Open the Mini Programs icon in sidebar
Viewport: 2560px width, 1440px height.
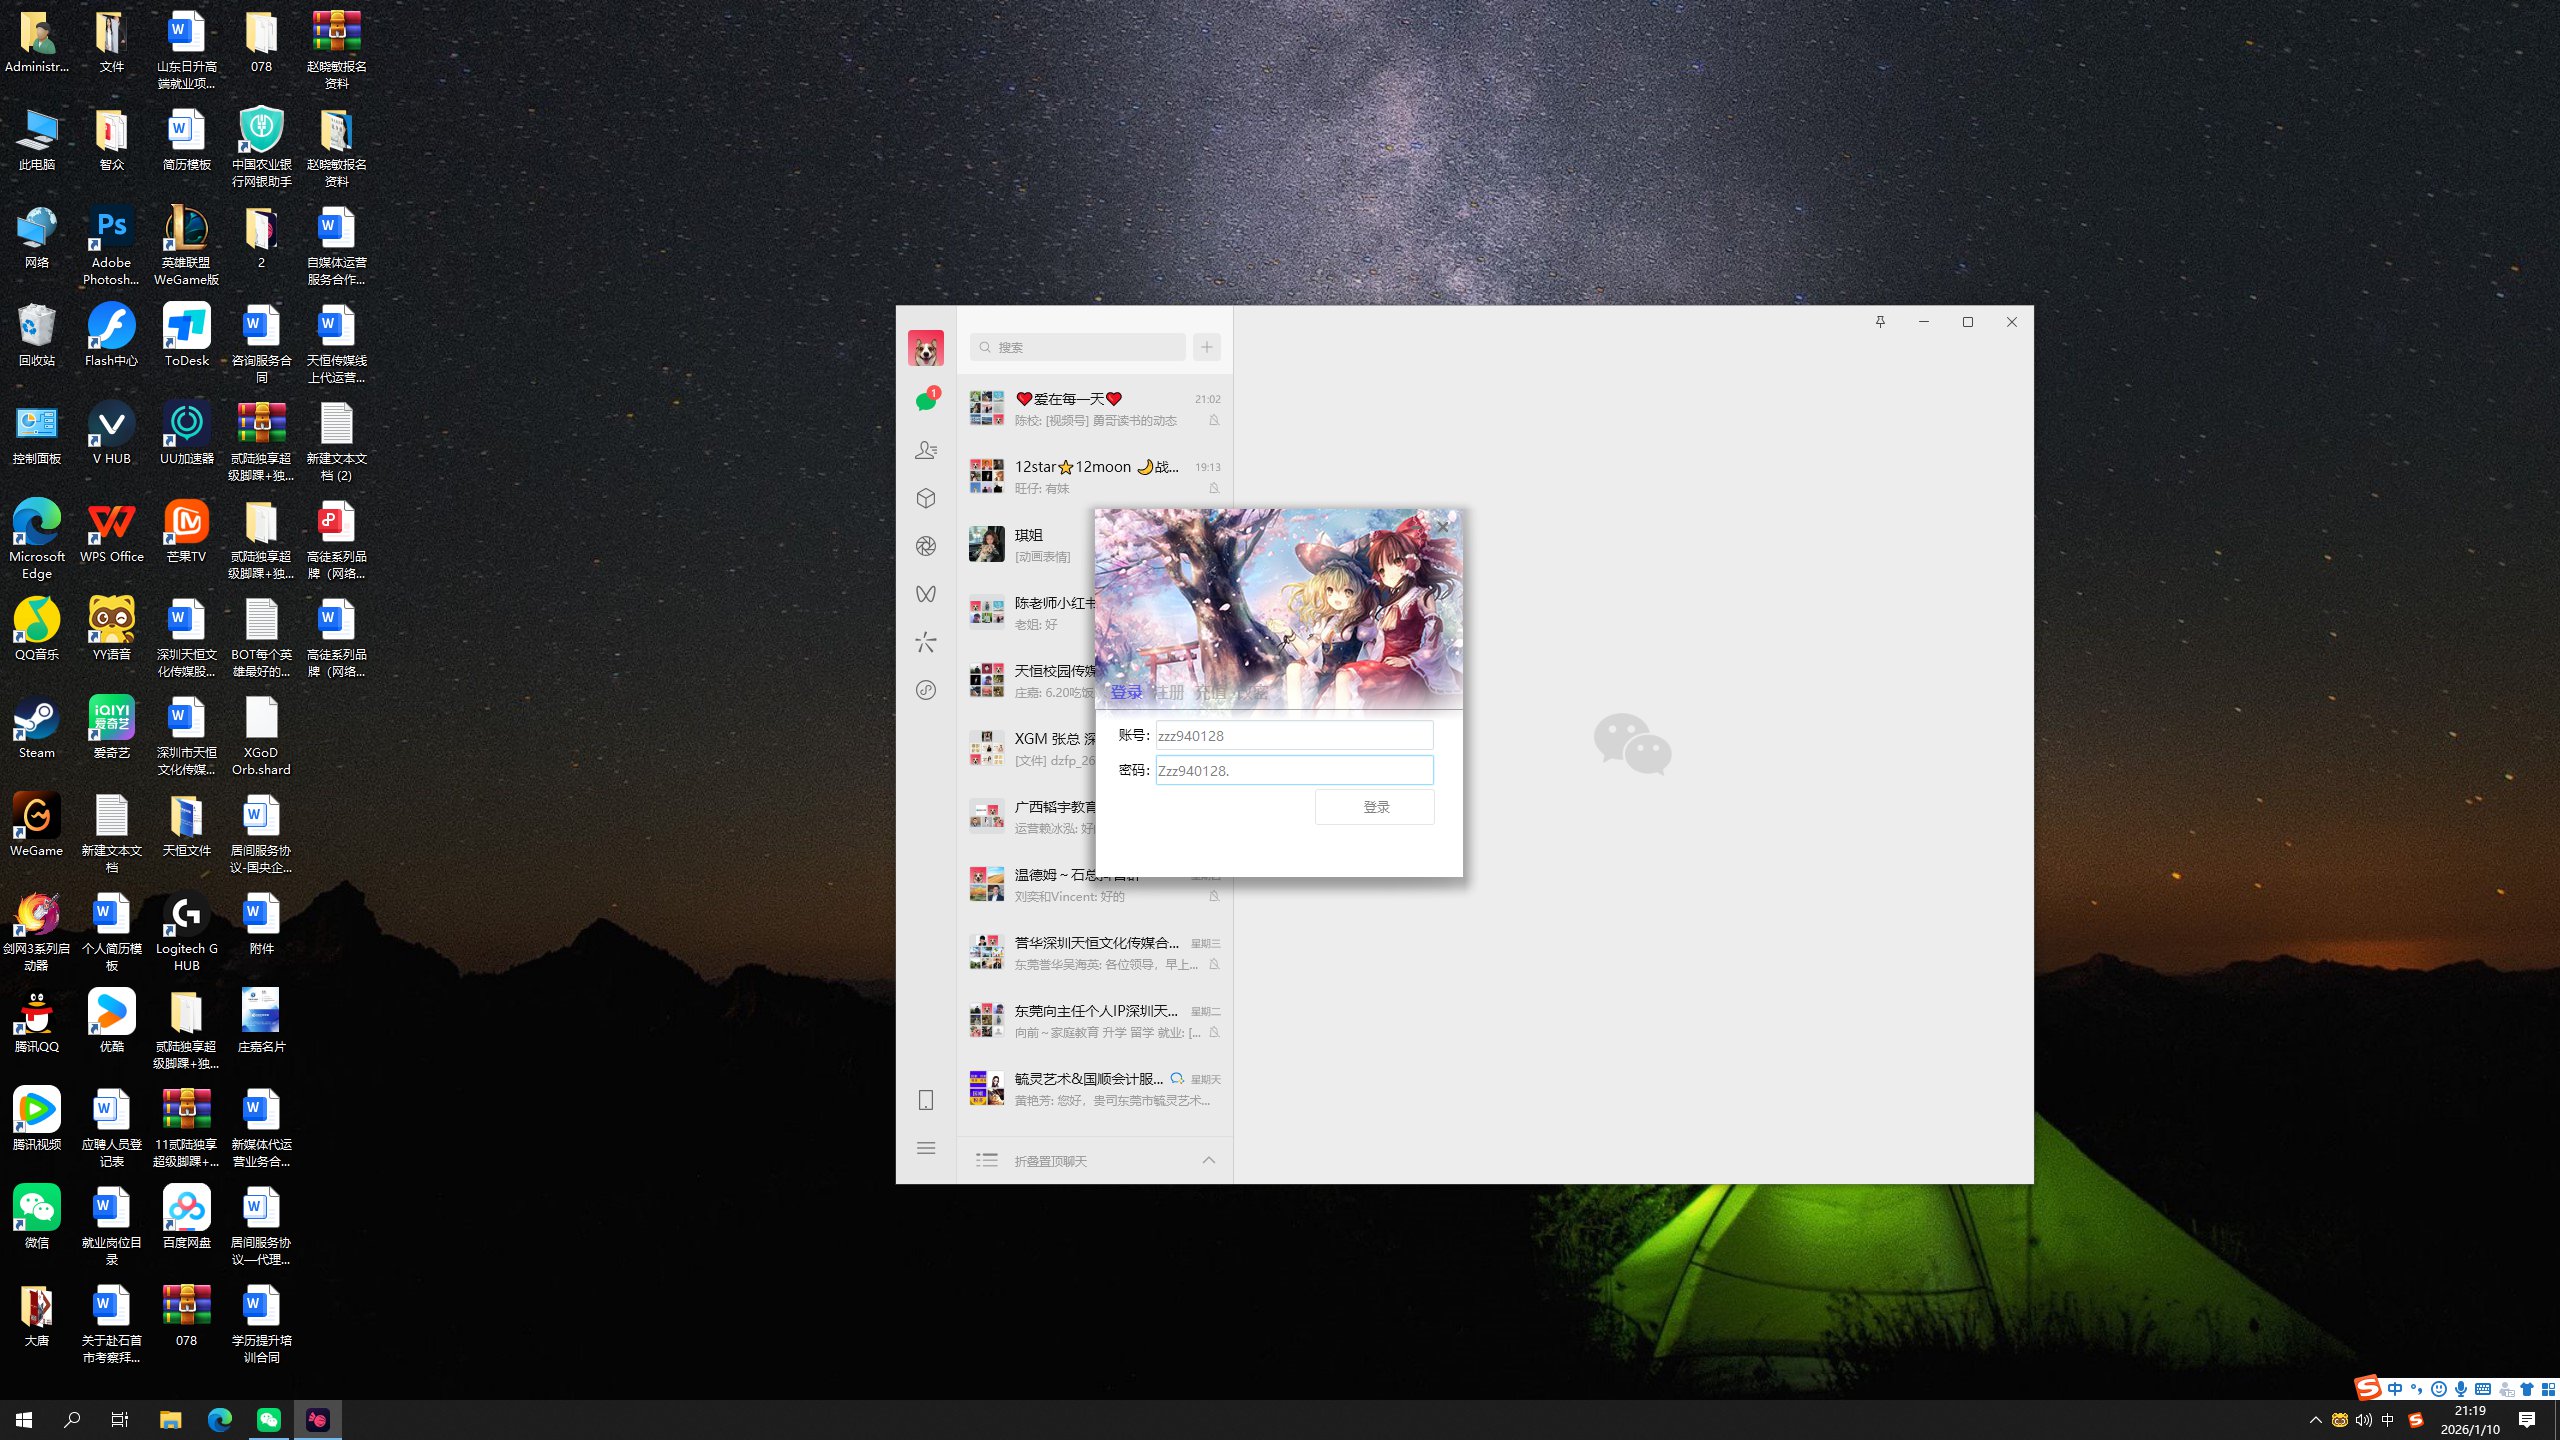(x=926, y=690)
